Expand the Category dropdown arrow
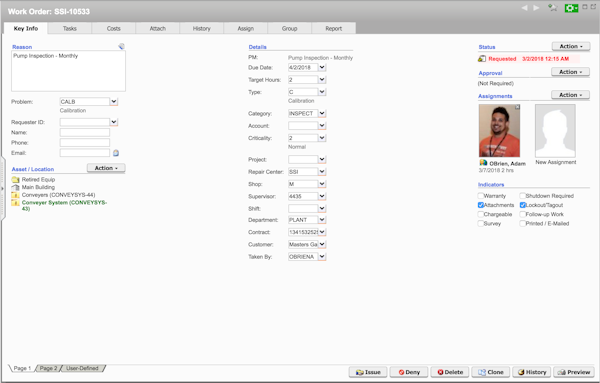 pyautogui.click(x=322, y=113)
